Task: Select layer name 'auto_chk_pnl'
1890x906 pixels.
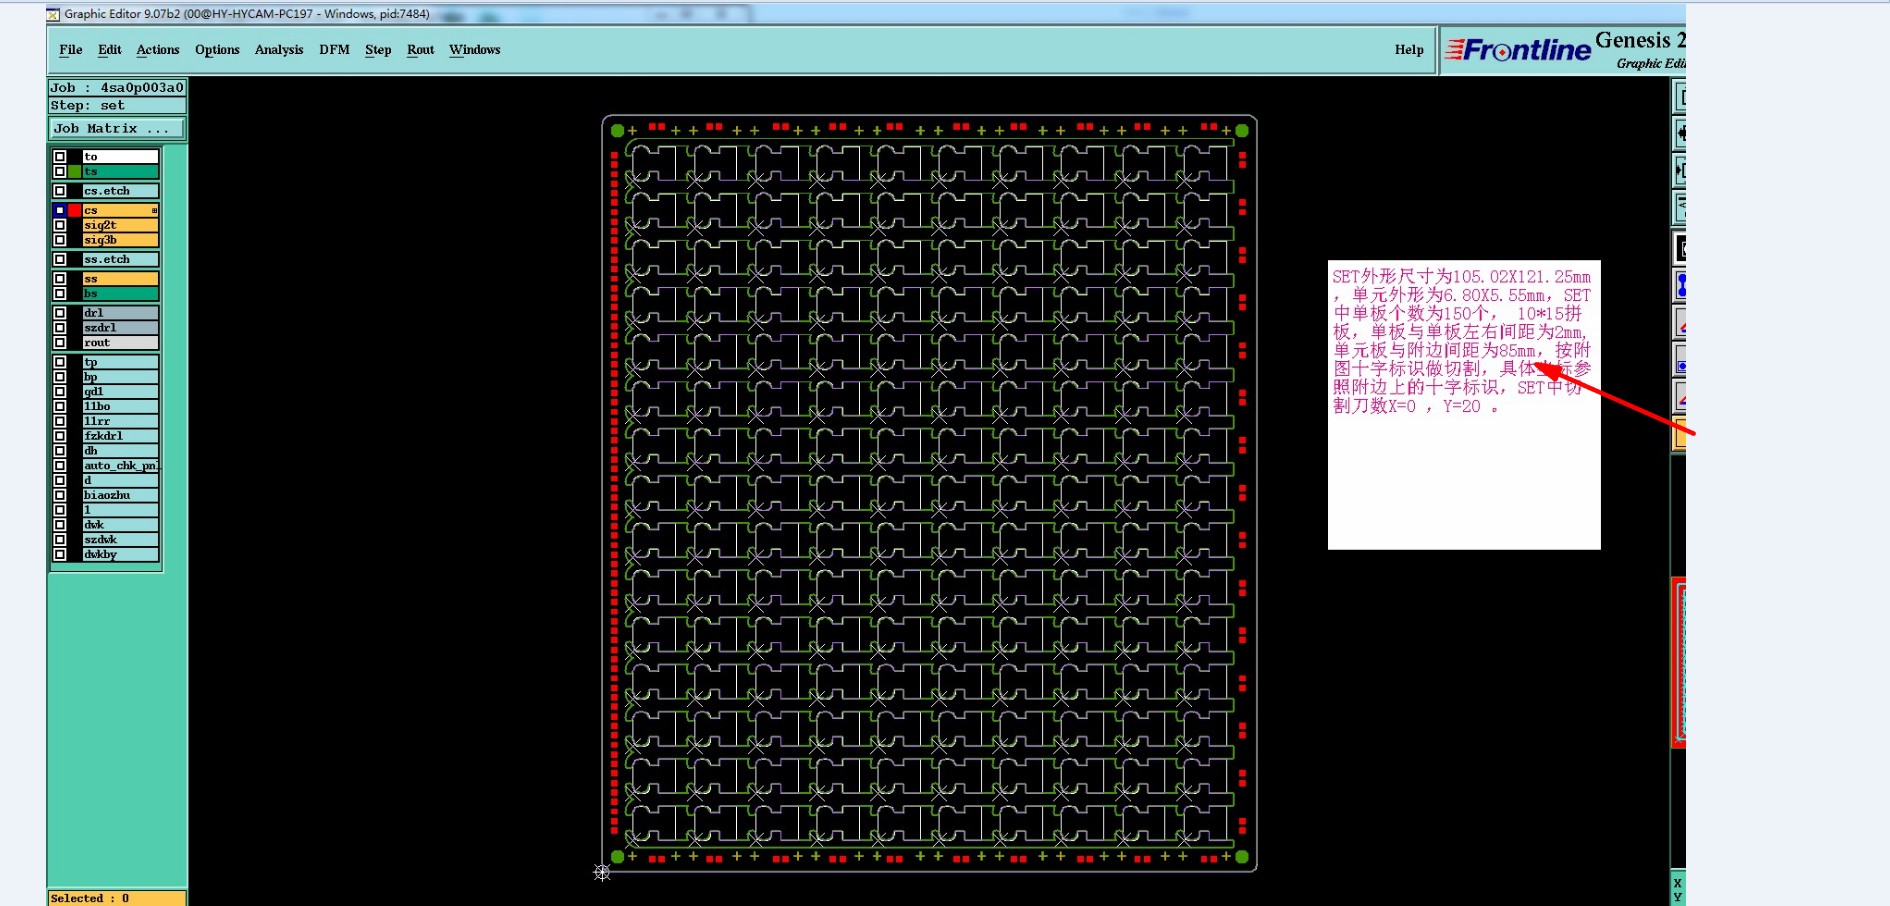Action: click(x=120, y=466)
